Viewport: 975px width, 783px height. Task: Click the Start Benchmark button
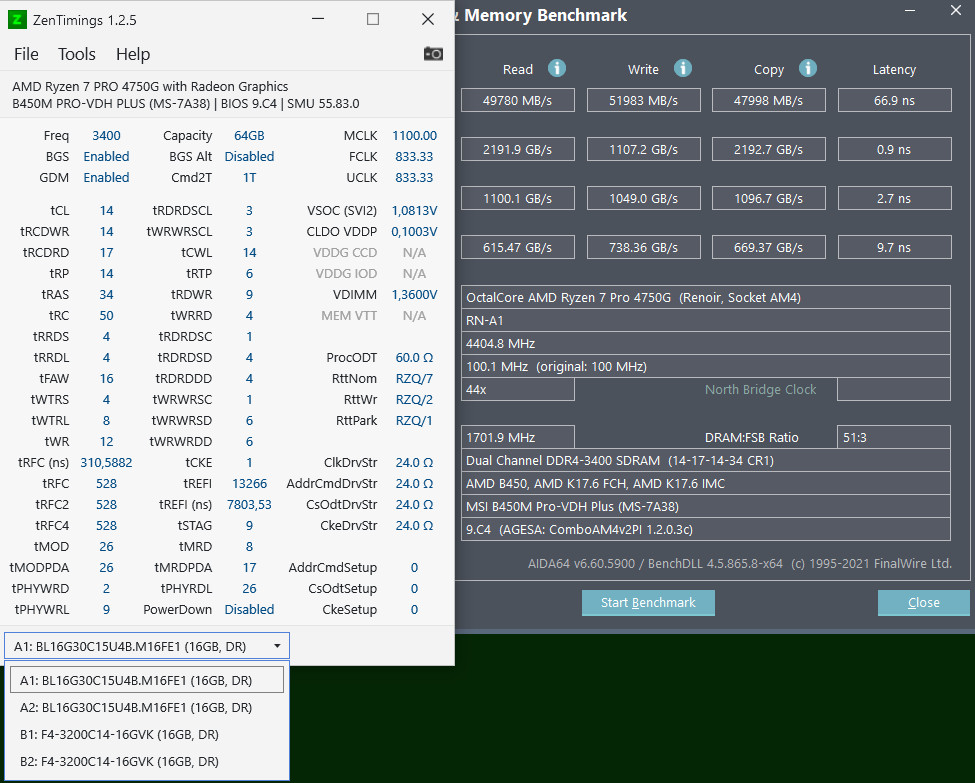tap(648, 603)
